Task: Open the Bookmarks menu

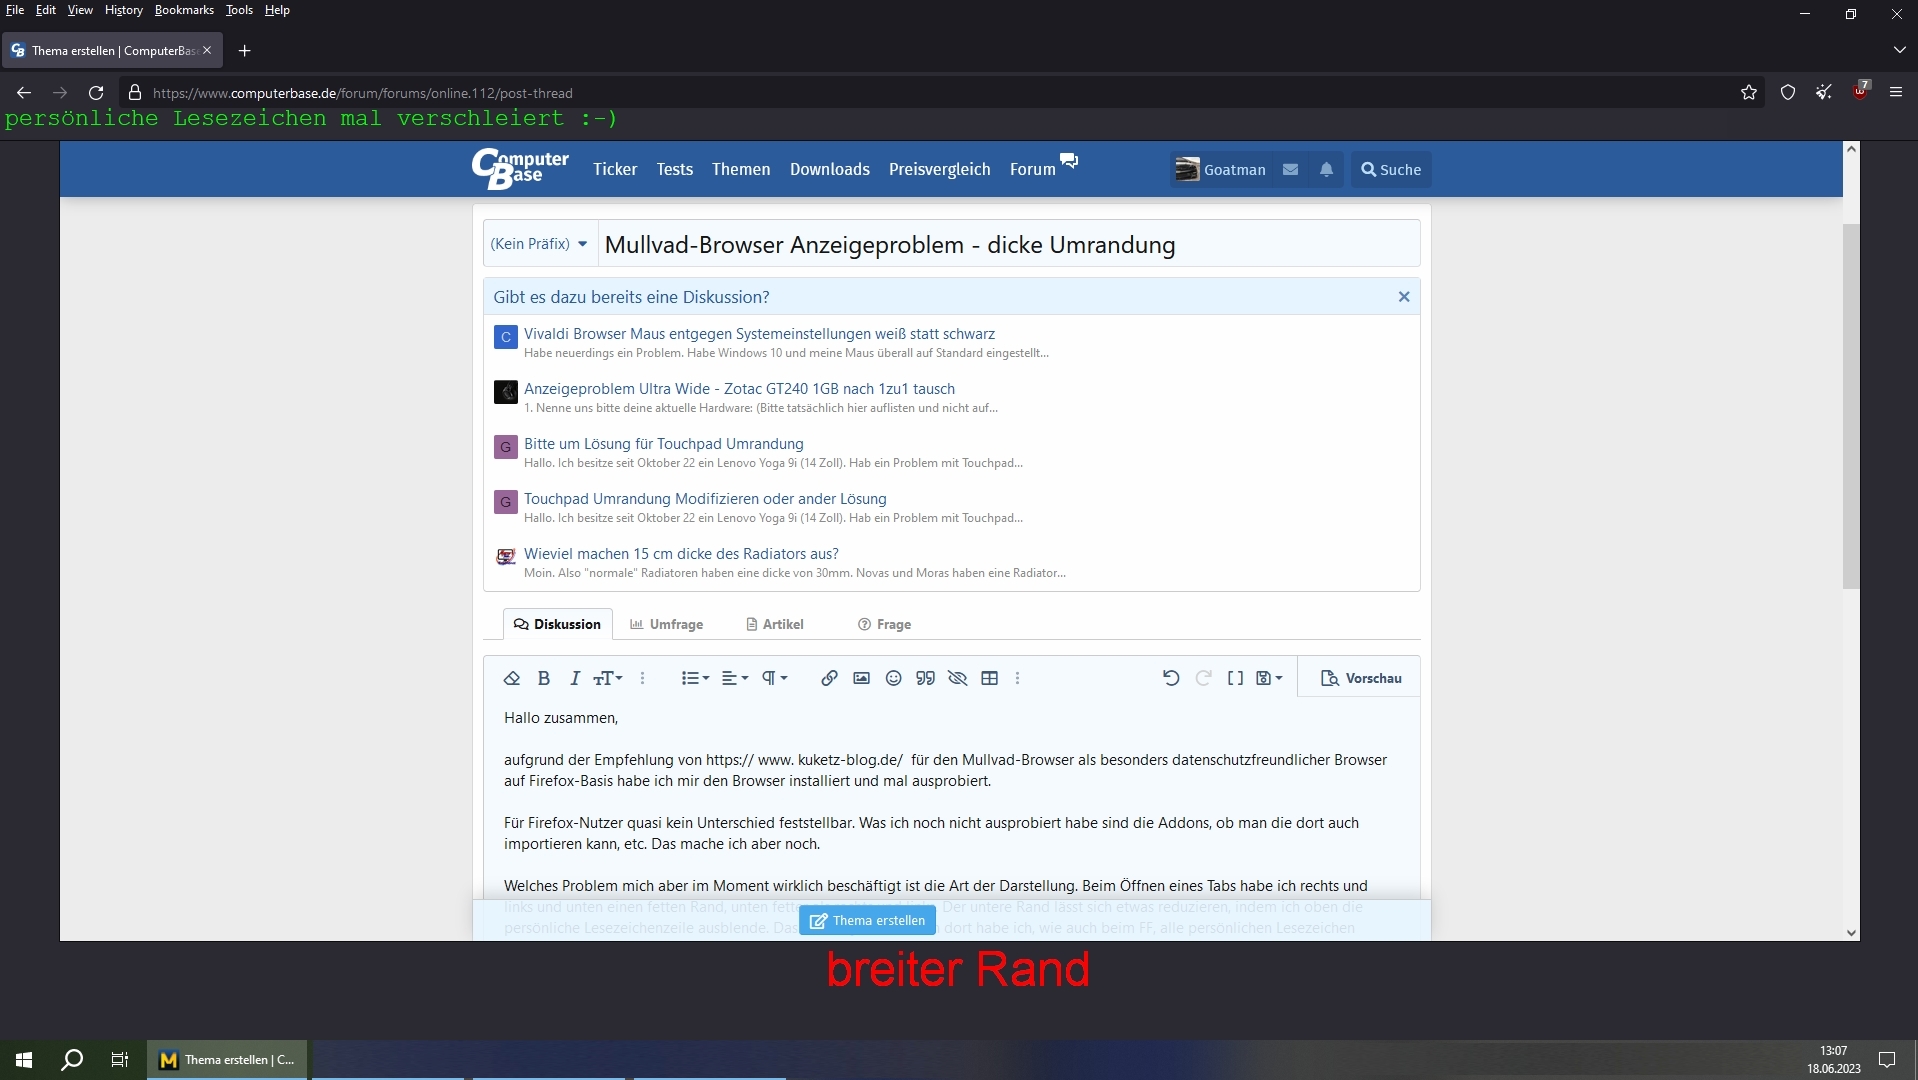Action: [x=184, y=10]
